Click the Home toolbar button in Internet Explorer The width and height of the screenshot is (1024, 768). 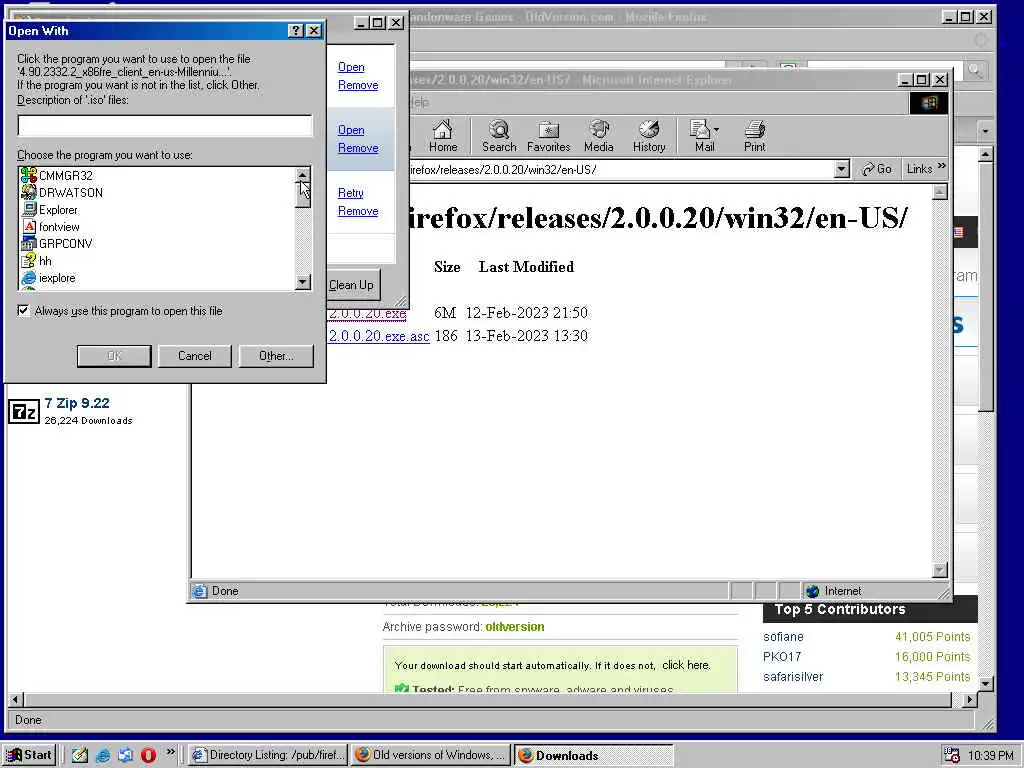click(x=443, y=136)
